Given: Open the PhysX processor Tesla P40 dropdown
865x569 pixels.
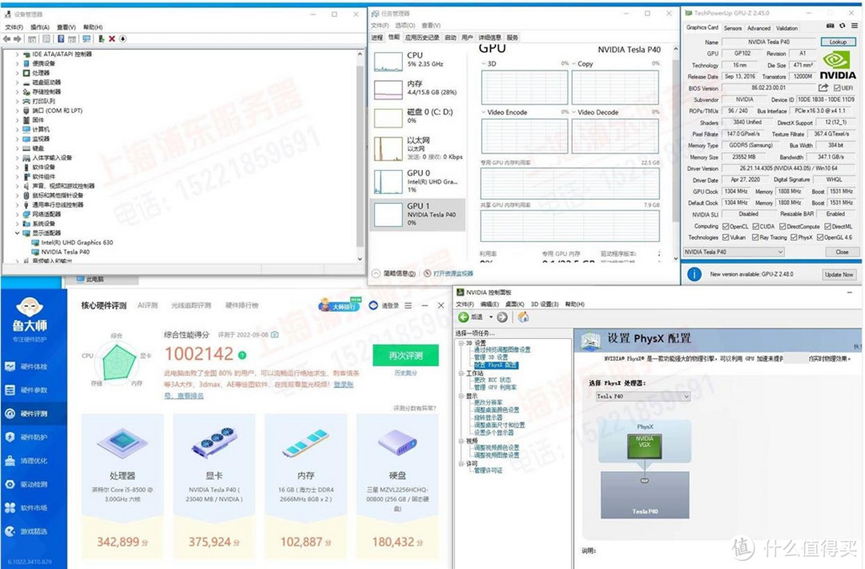Looking at the screenshot, I should point(642,396).
